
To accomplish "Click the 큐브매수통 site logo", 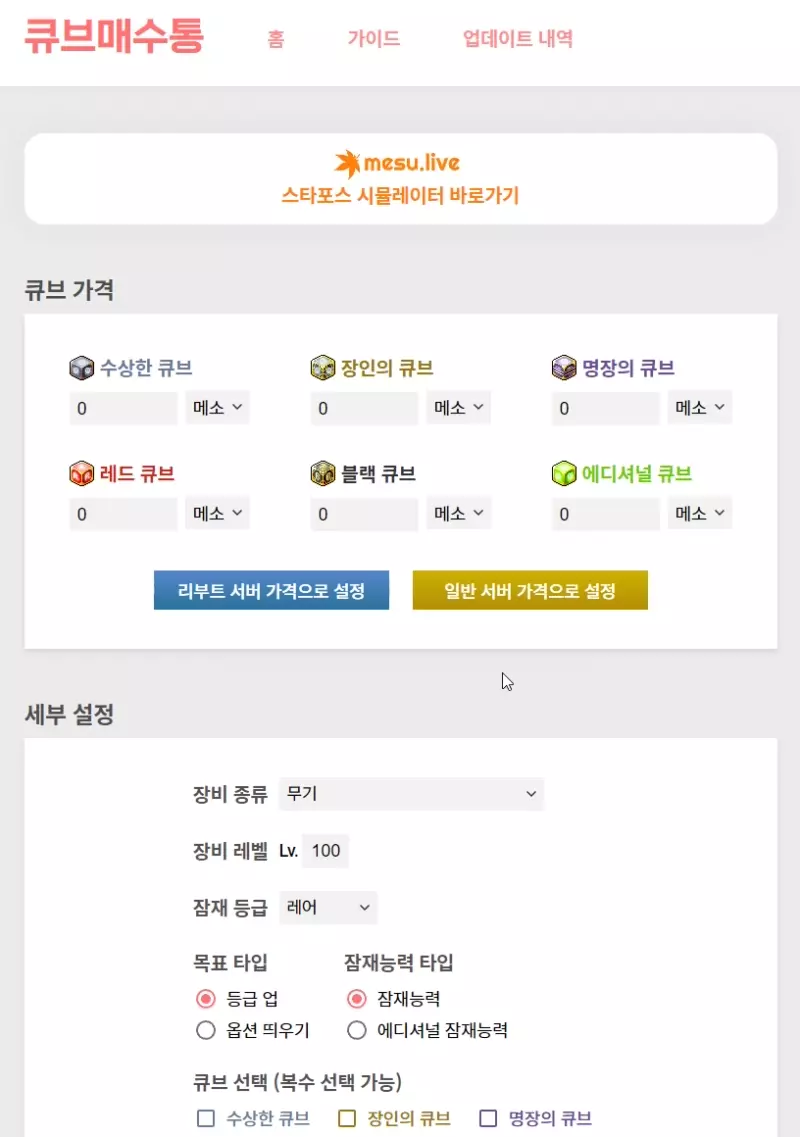I will [x=114, y=38].
